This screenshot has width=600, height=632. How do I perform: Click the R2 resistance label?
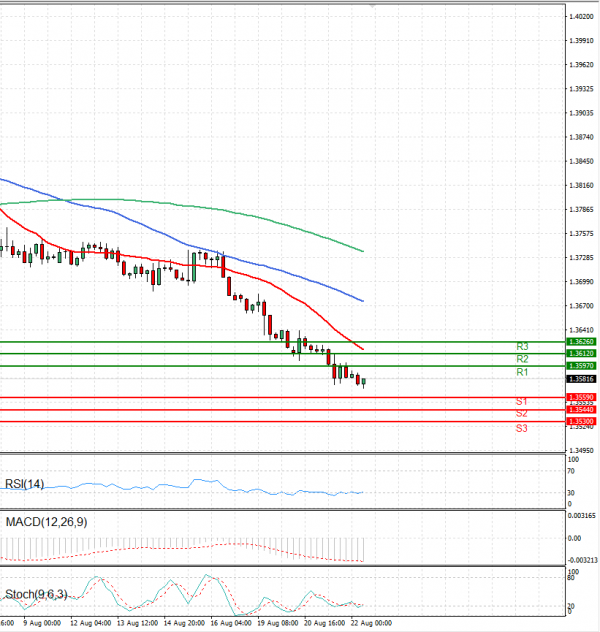(522, 359)
